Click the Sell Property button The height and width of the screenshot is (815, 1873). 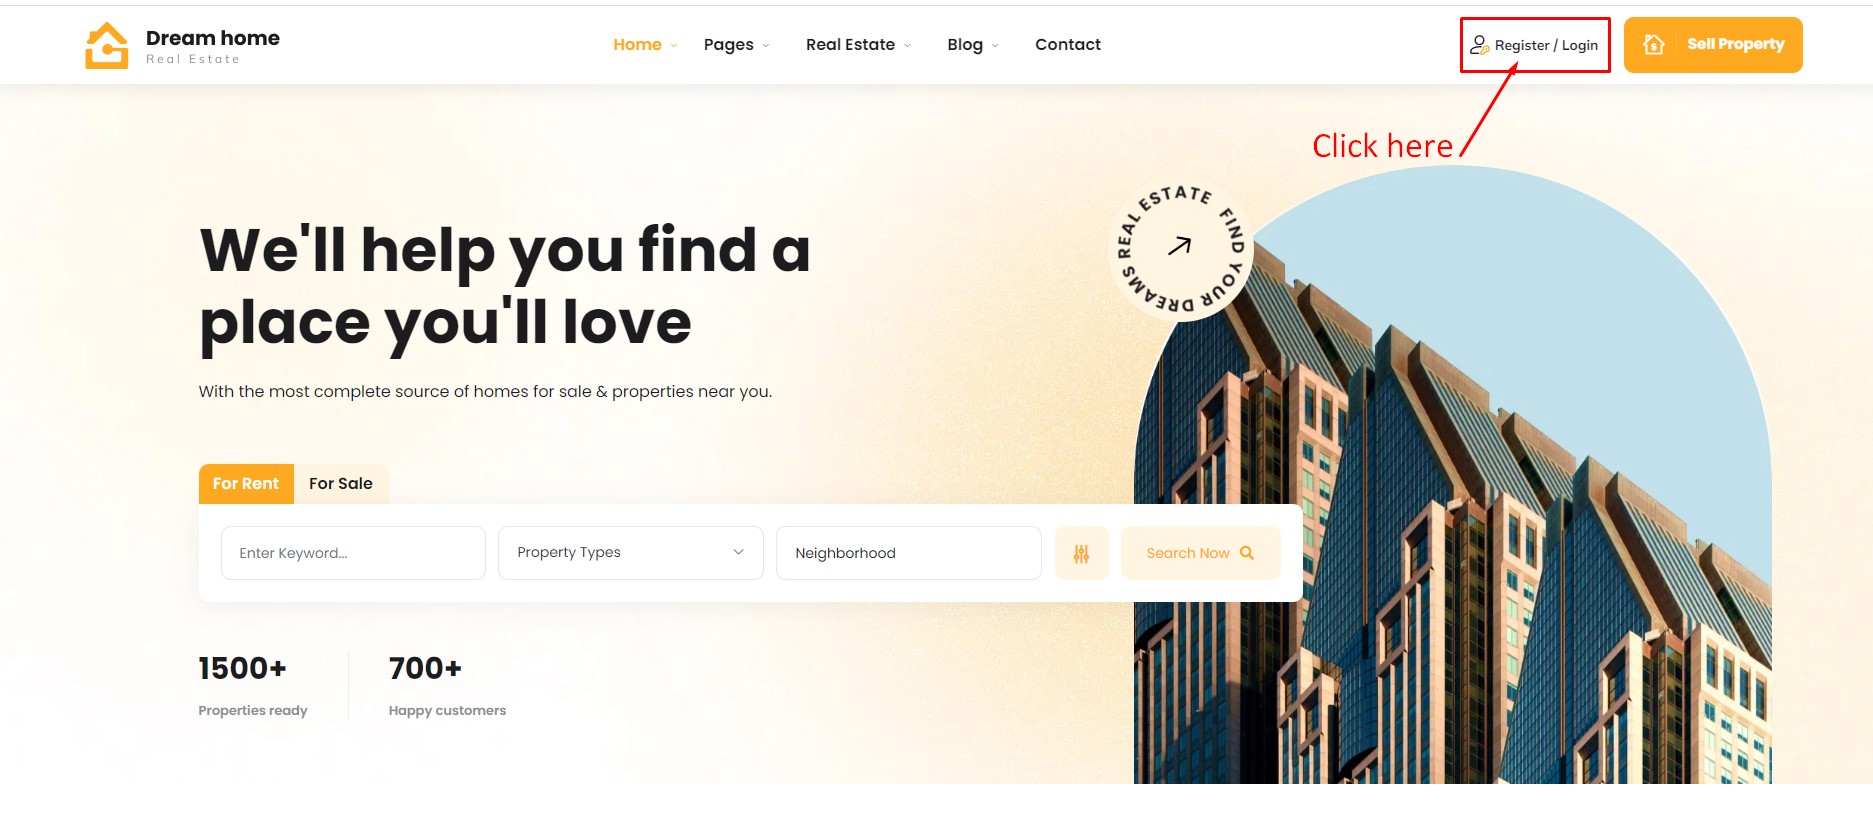click(1713, 45)
